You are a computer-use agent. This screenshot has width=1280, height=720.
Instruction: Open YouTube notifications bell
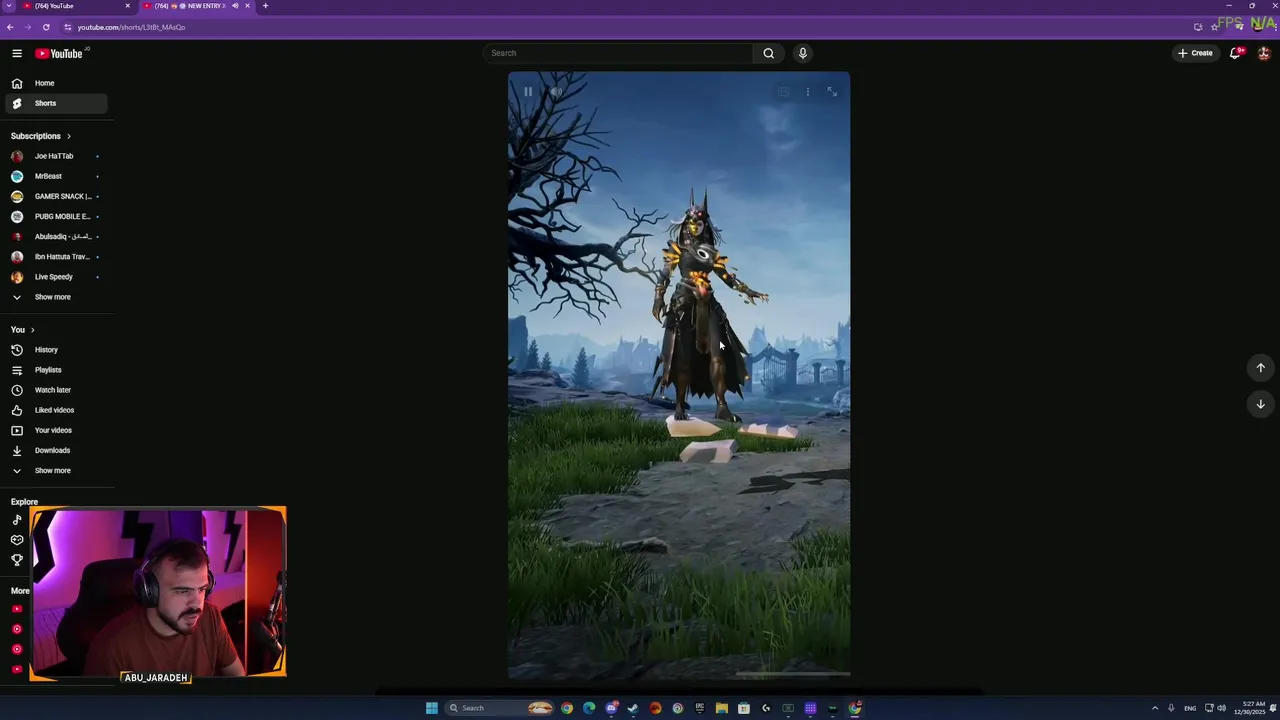click(x=1235, y=53)
